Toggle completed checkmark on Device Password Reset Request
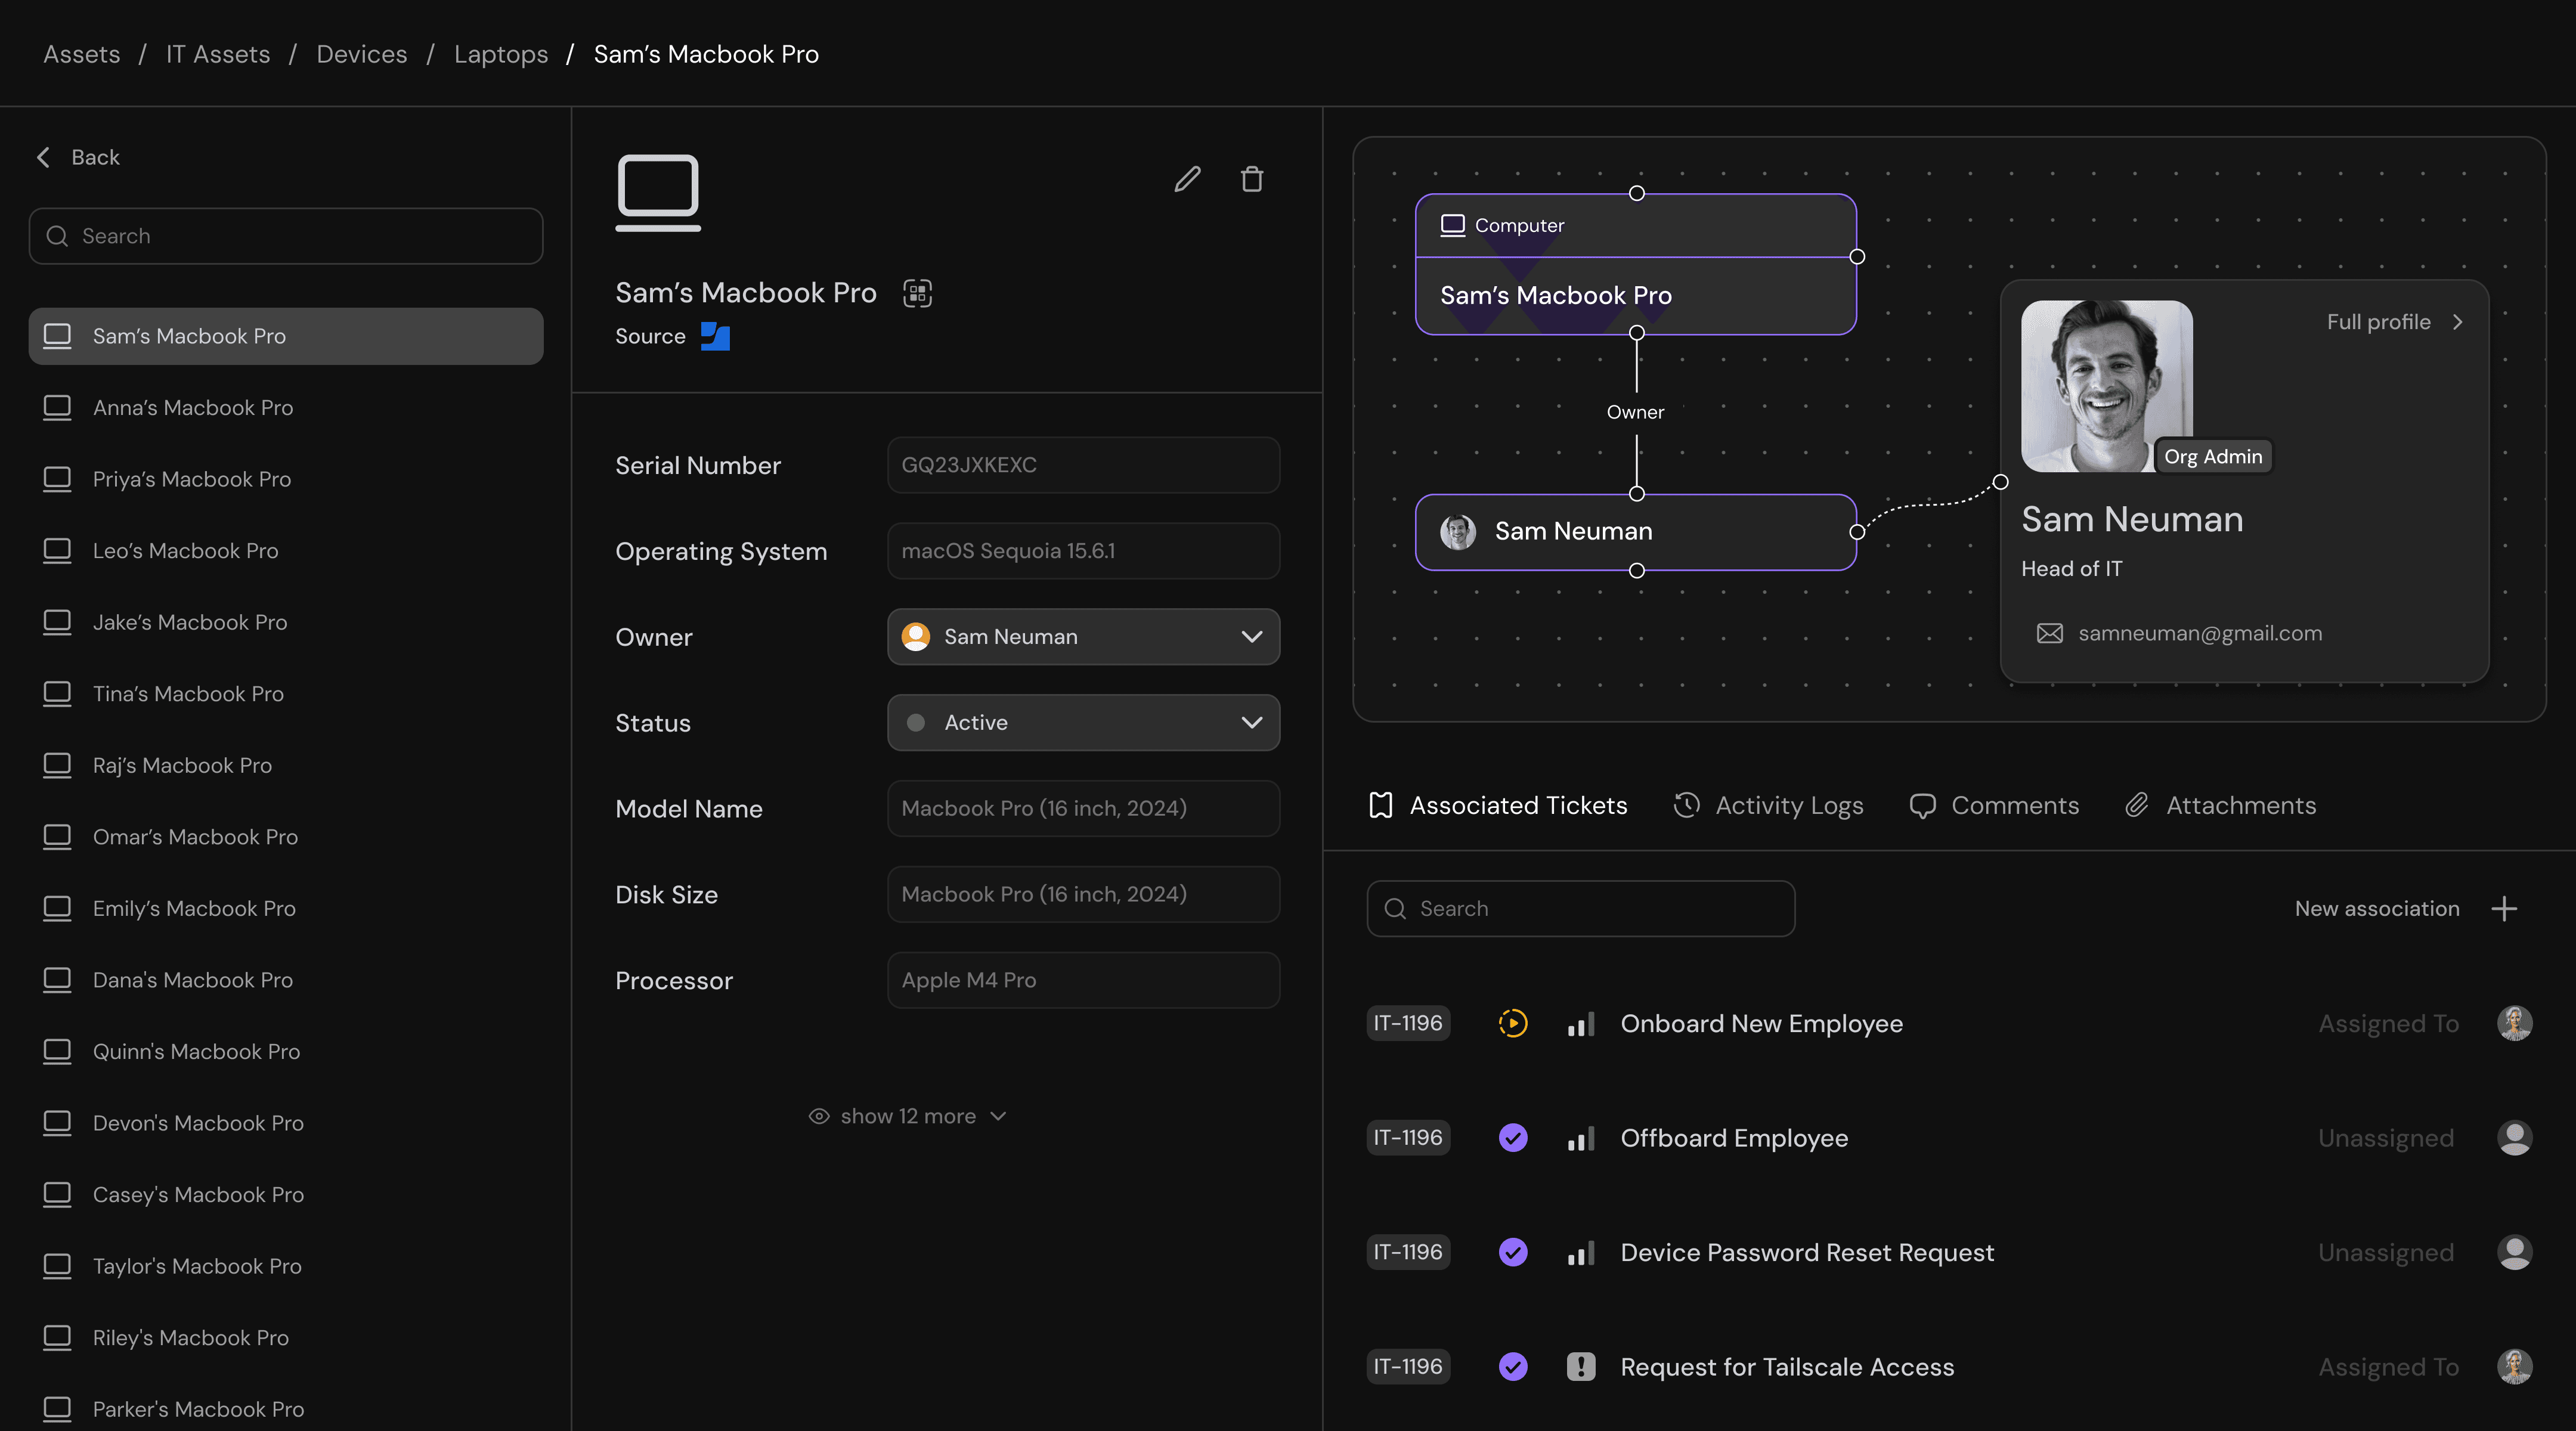2576x1431 pixels. click(x=1513, y=1252)
